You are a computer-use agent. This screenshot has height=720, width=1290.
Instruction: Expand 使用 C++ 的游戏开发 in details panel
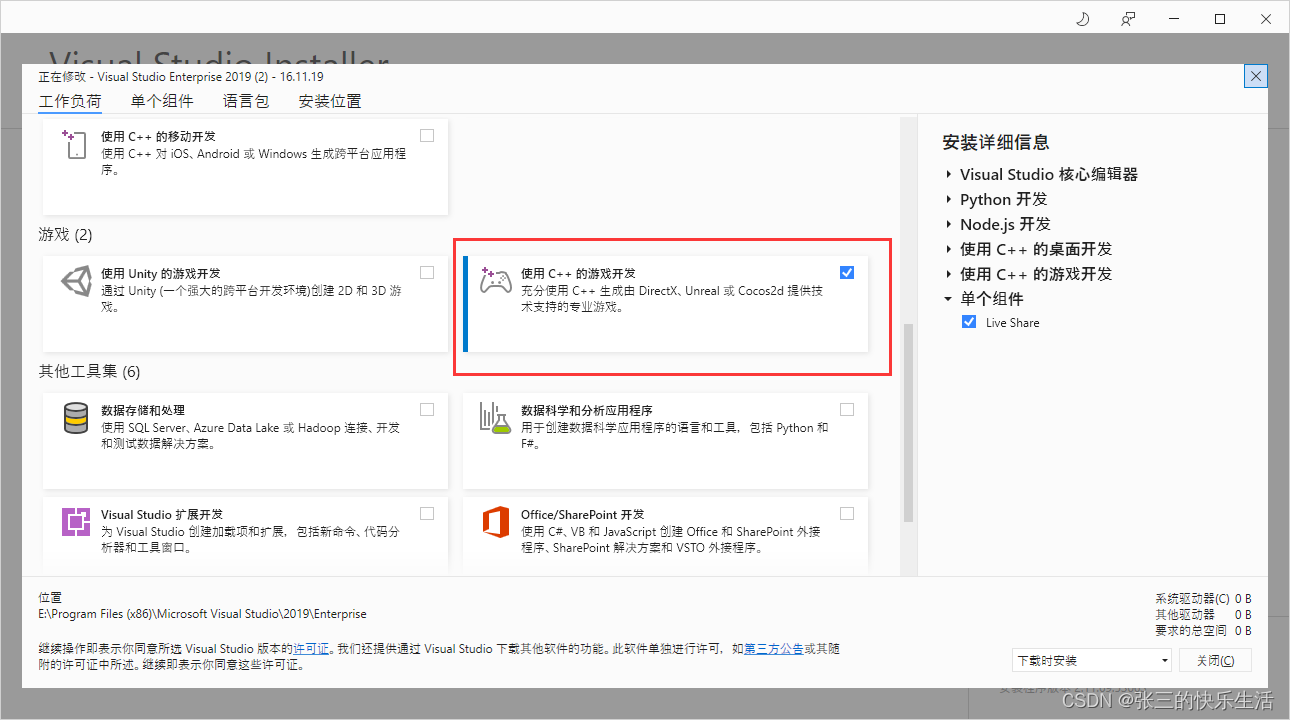948,274
